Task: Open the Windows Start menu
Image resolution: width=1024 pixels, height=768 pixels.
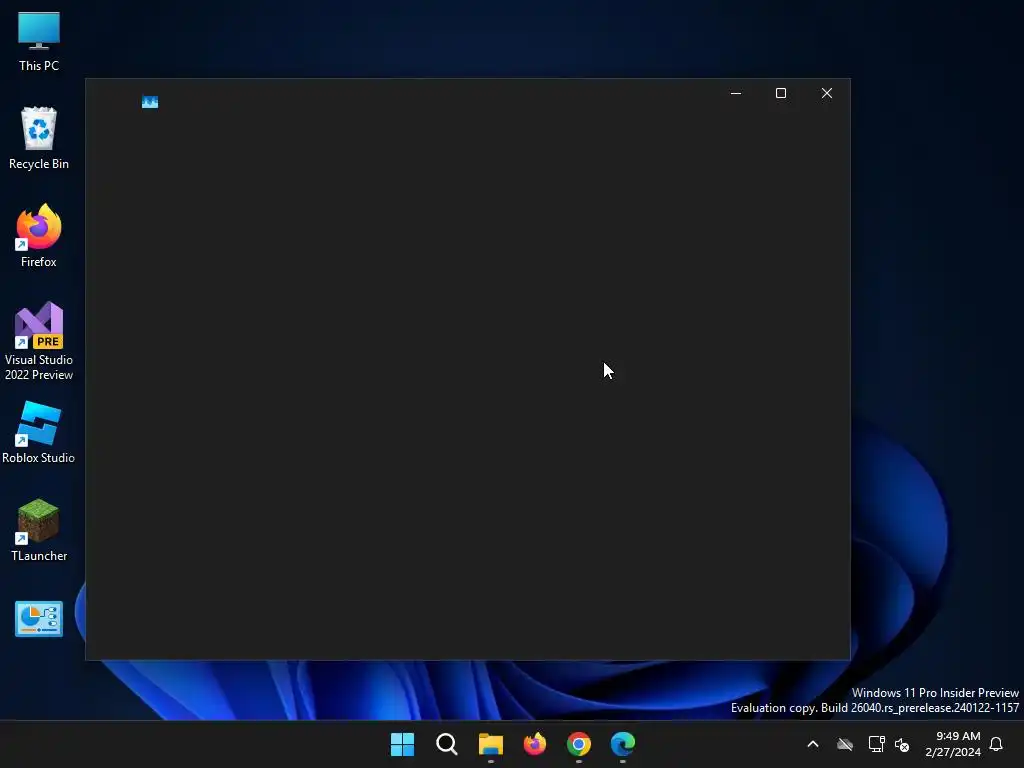Action: pyautogui.click(x=402, y=744)
